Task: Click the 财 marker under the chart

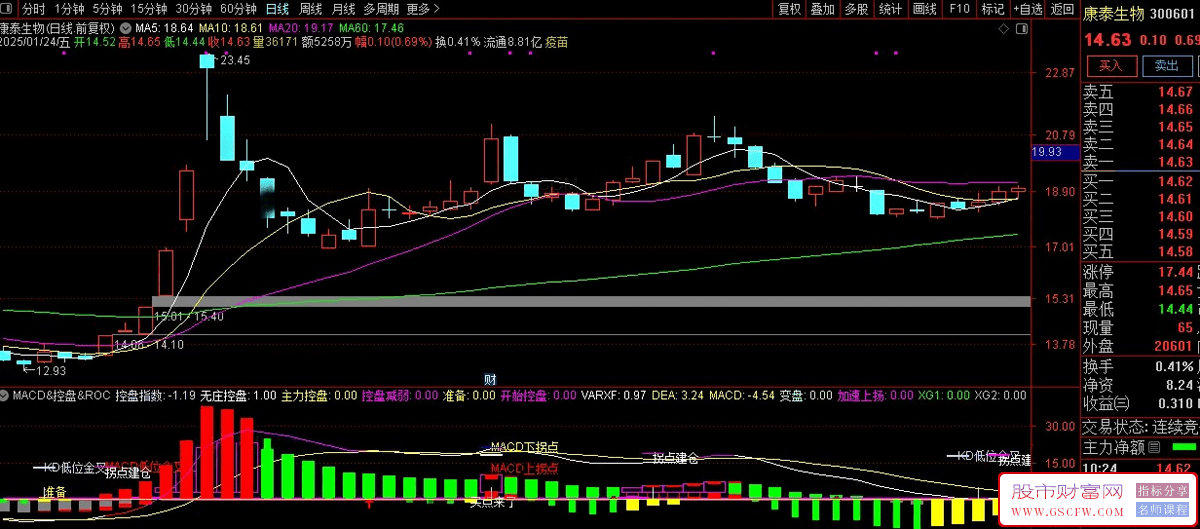Action: (490, 379)
